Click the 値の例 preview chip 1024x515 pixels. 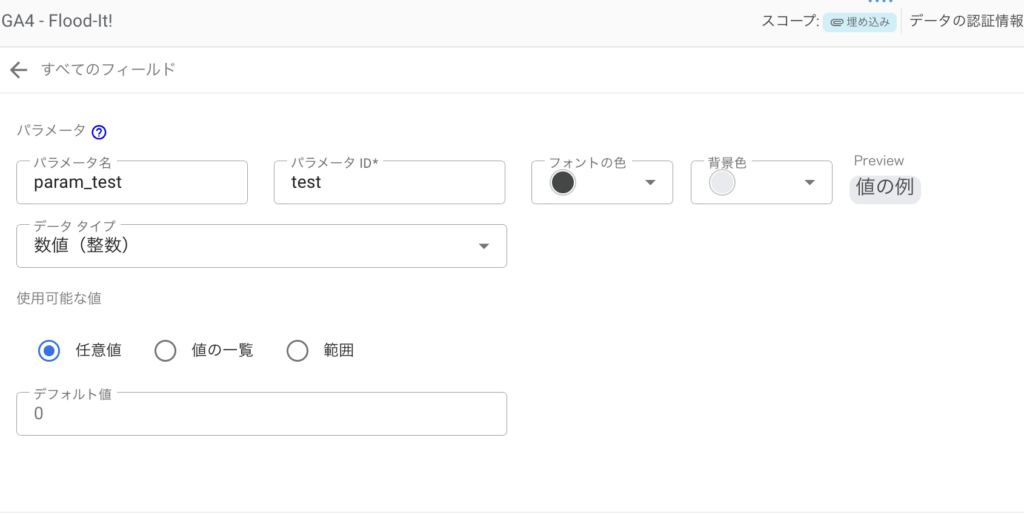click(885, 189)
